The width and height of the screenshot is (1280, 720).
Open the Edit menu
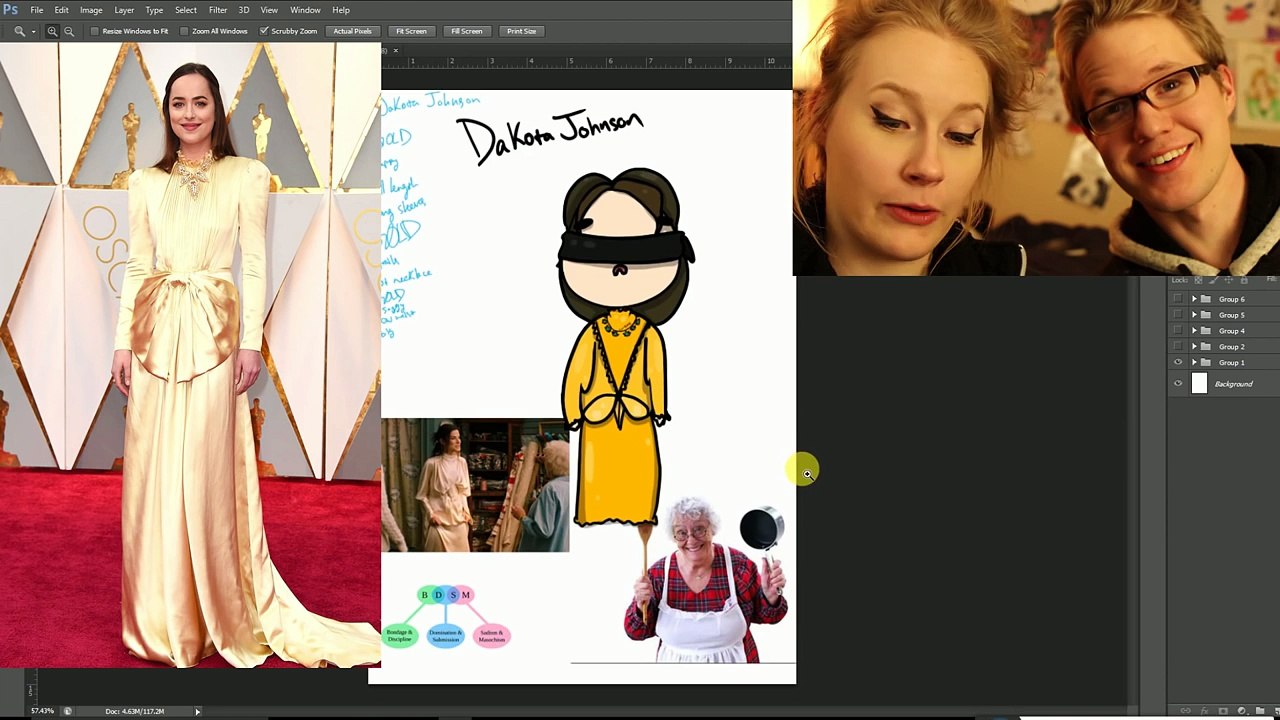[62, 10]
